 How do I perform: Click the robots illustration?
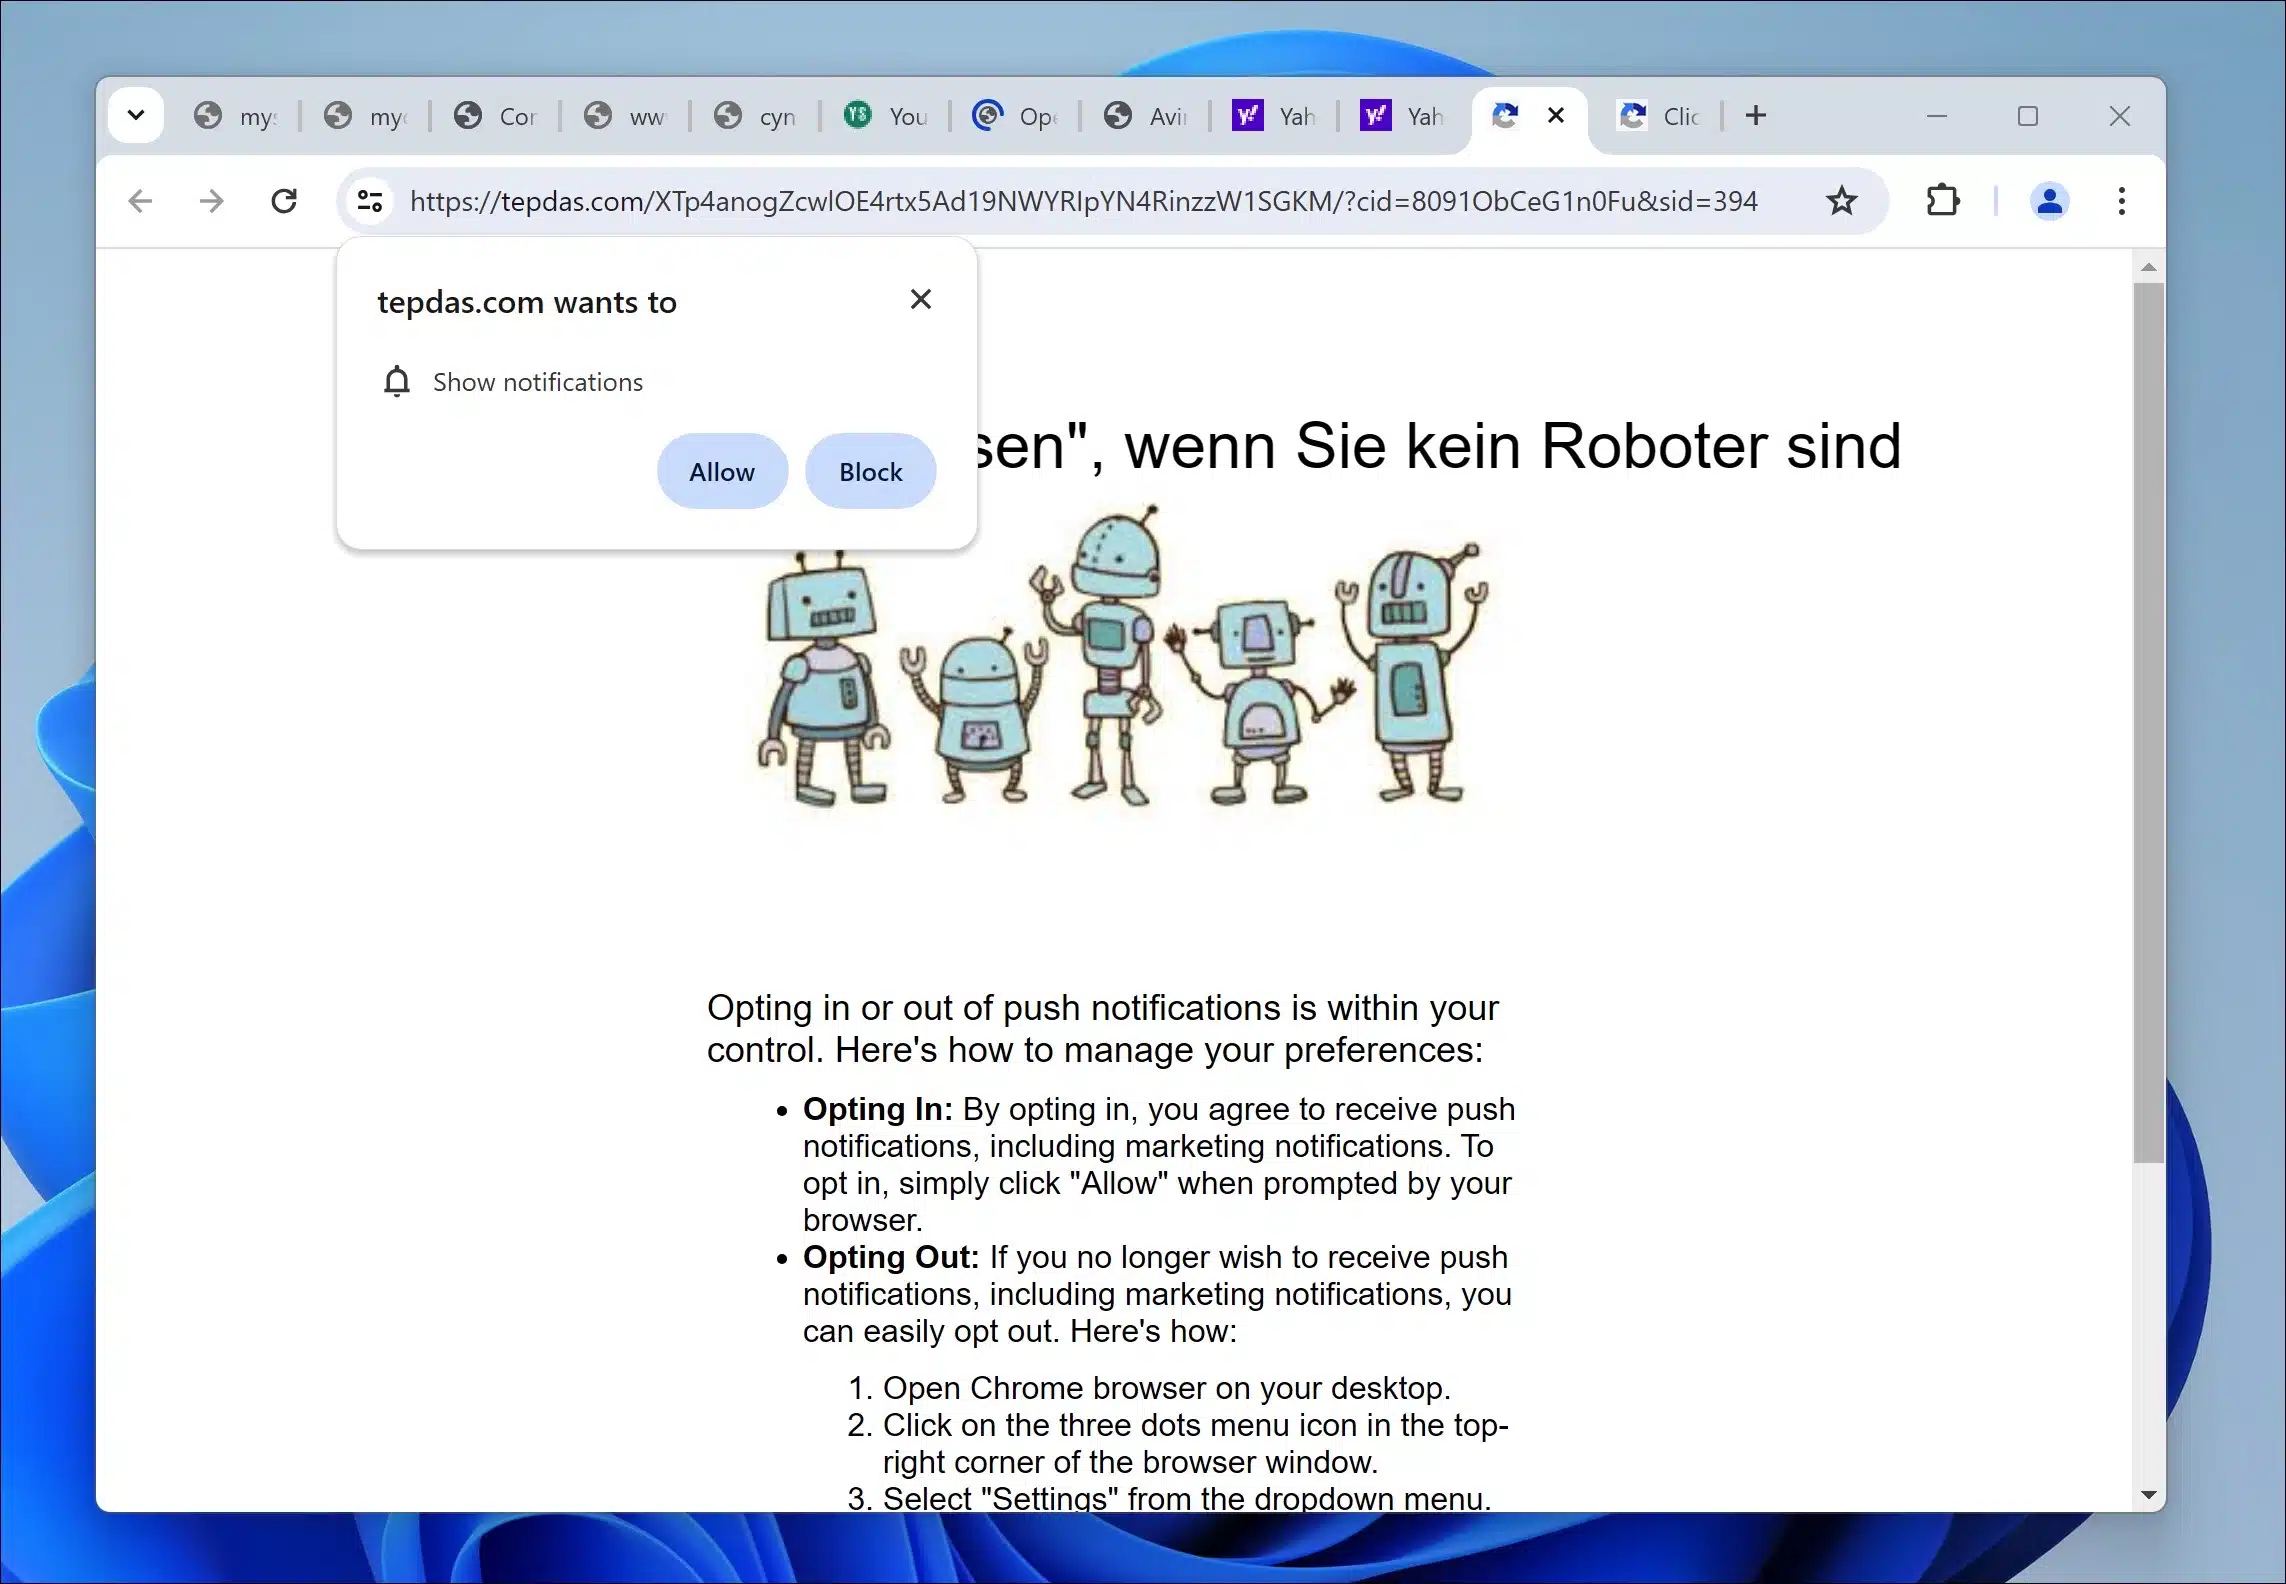(1123, 656)
